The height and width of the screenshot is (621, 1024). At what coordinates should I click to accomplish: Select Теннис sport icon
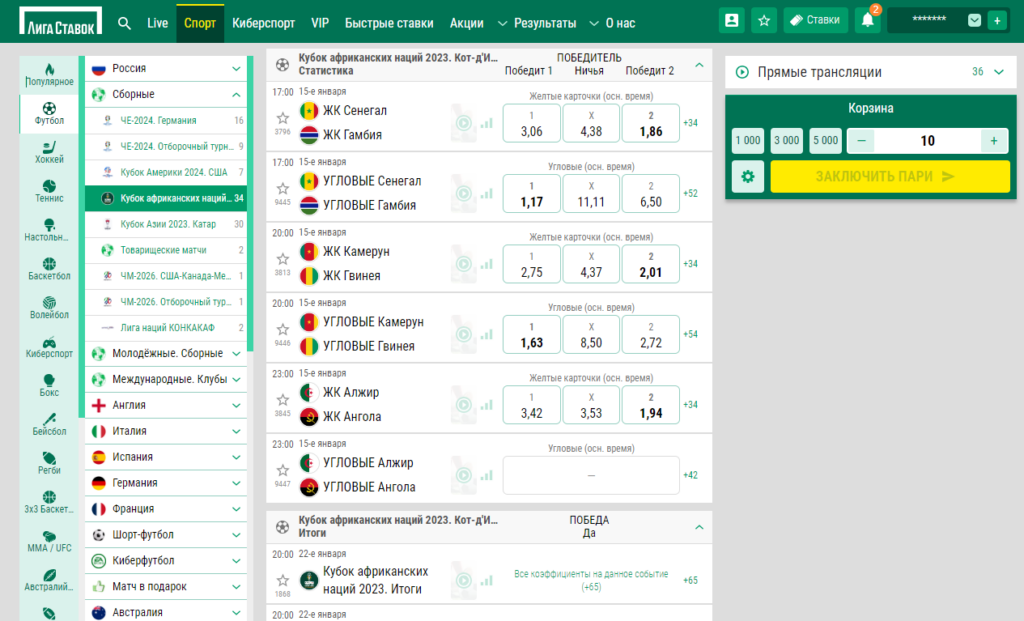(x=49, y=191)
